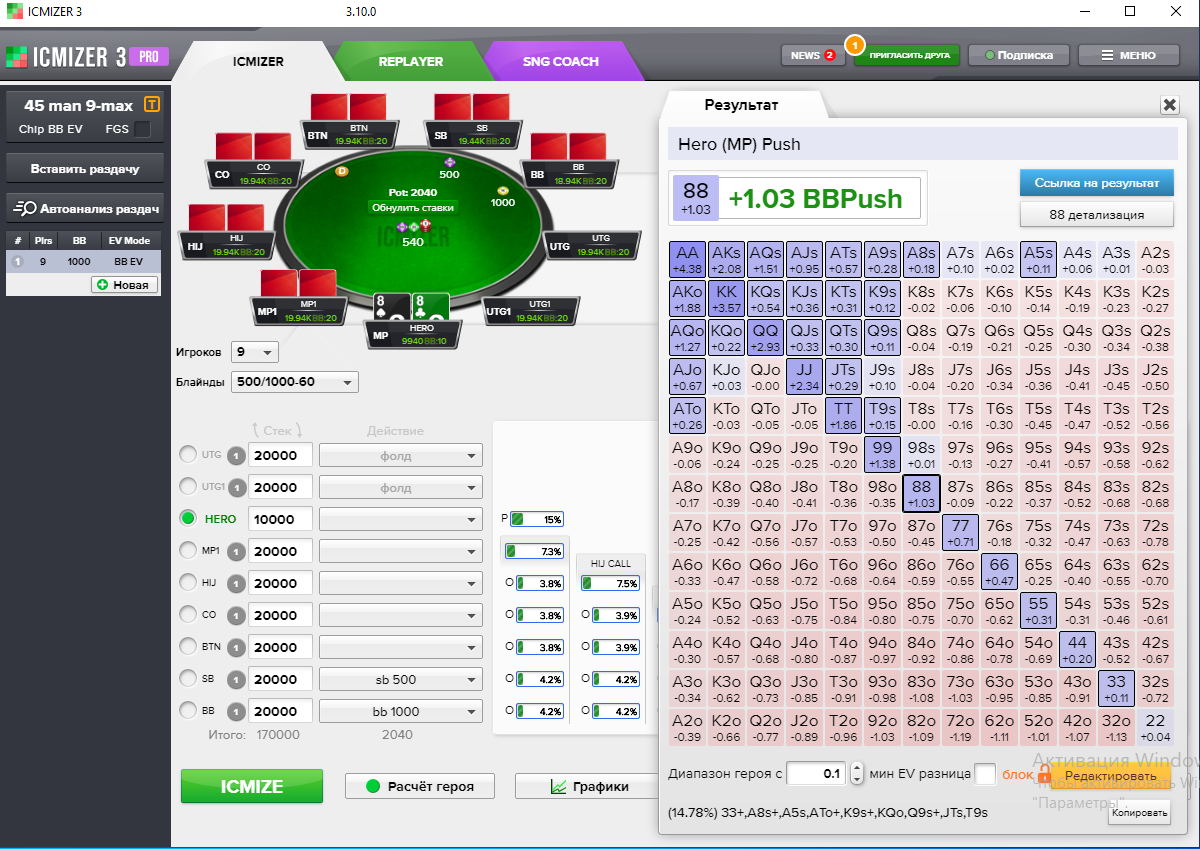This screenshot has height=849, width=1200.
Task: Open the Блайнды 500/1000-60 dropdown
Action: tap(294, 382)
